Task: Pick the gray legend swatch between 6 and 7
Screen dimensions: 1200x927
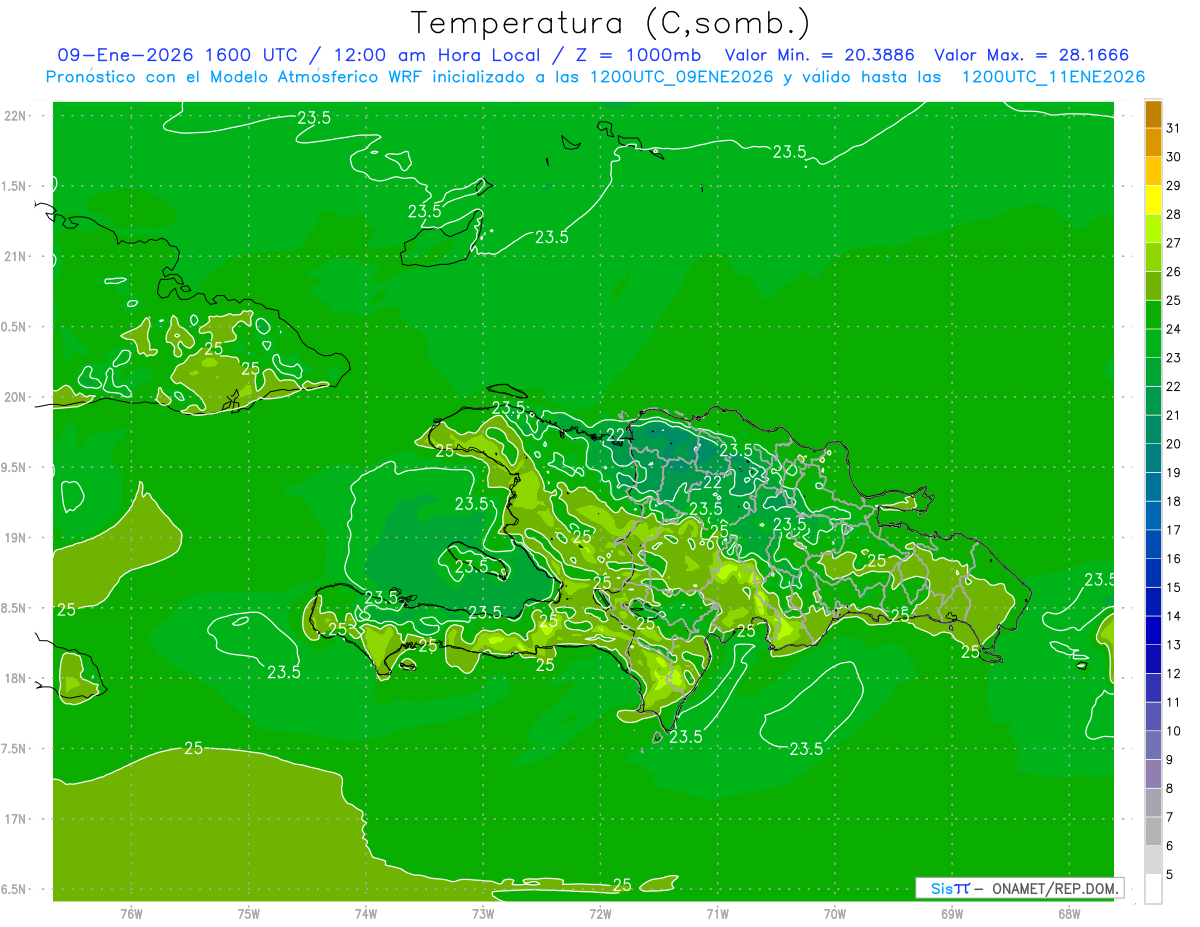Action: tap(1153, 832)
